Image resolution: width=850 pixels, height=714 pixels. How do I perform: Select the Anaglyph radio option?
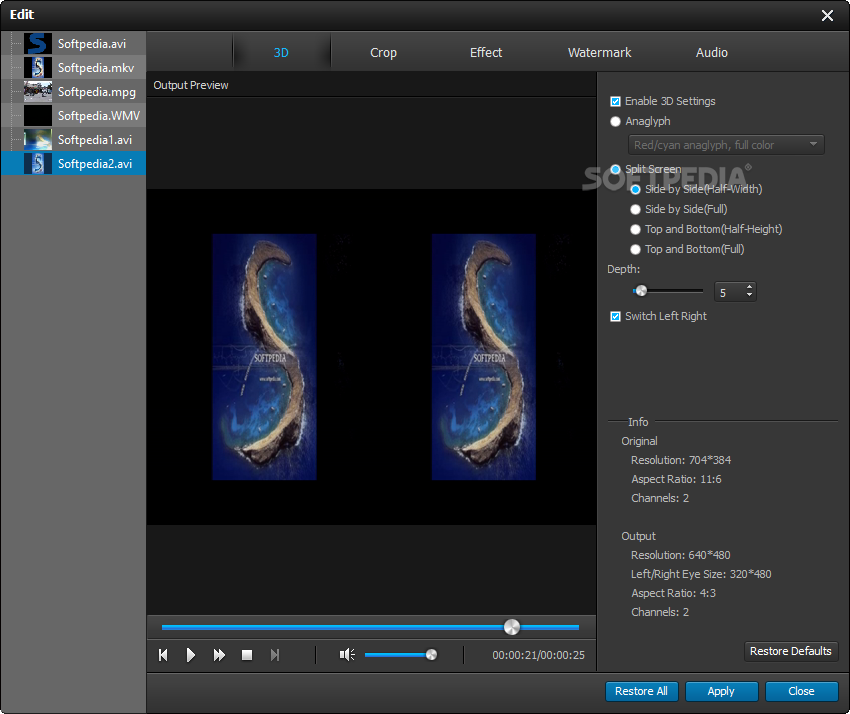[616, 121]
